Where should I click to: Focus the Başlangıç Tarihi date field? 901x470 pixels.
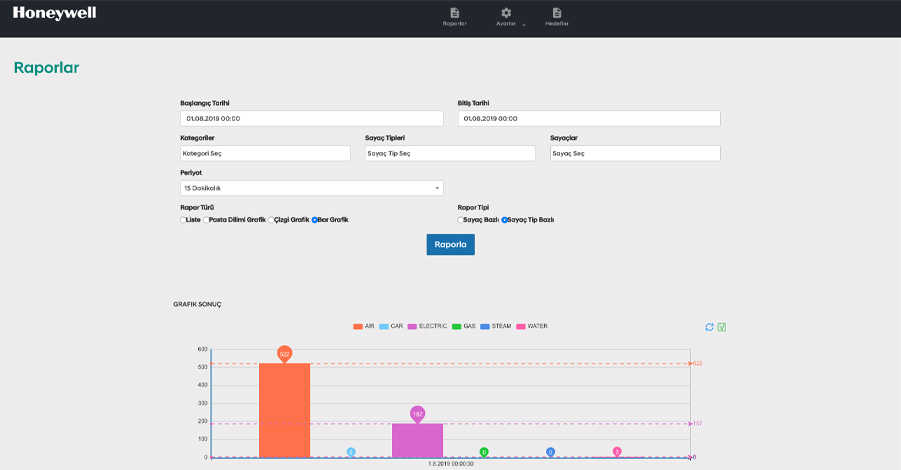coord(312,118)
